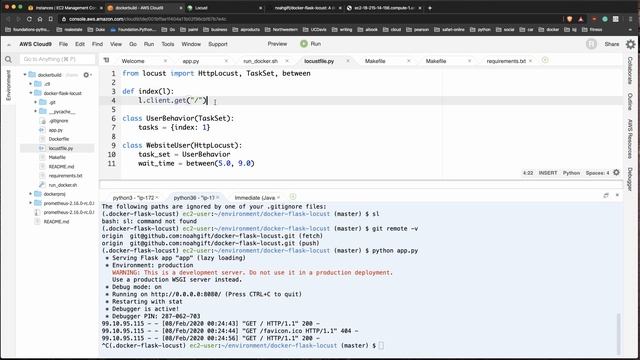Close the terminal pane with X icon

coord(617,196)
